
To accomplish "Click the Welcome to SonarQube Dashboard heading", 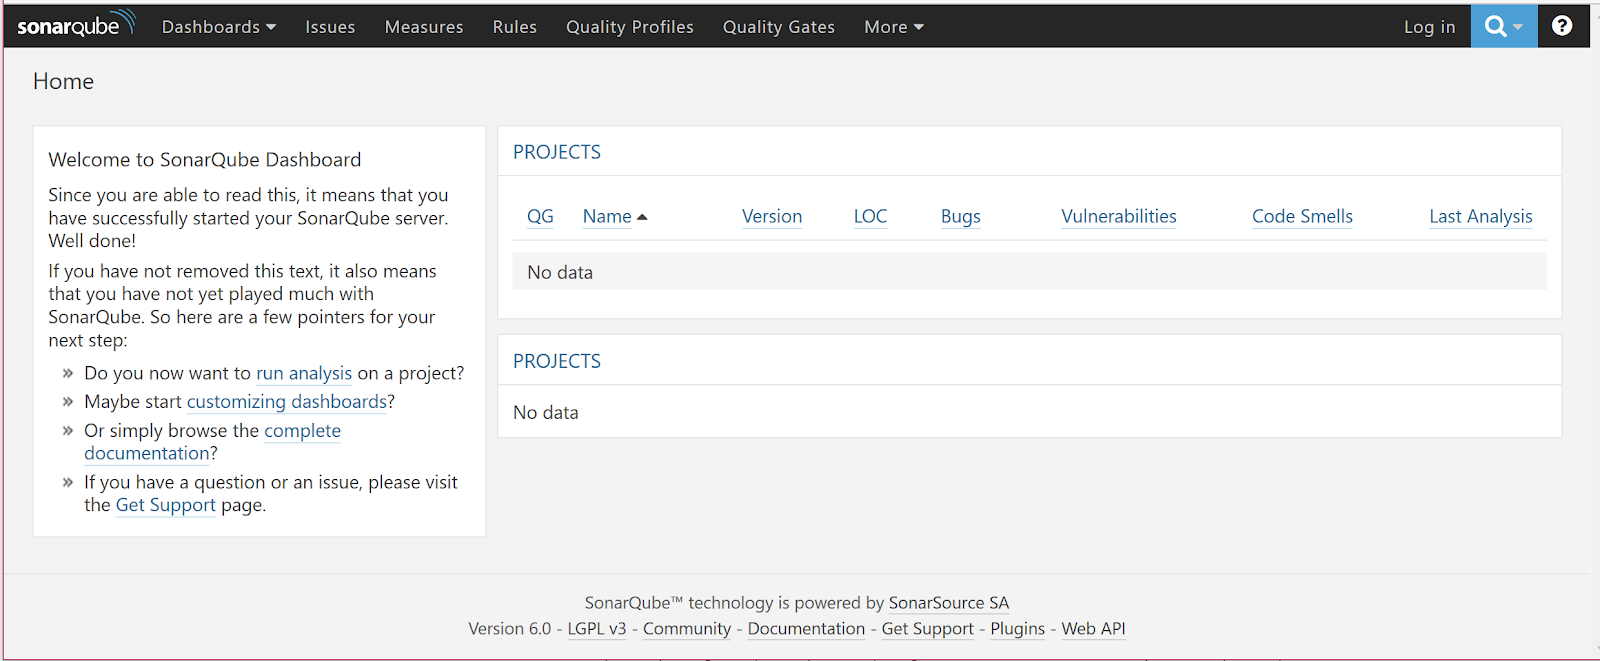I will coord(205,160).
